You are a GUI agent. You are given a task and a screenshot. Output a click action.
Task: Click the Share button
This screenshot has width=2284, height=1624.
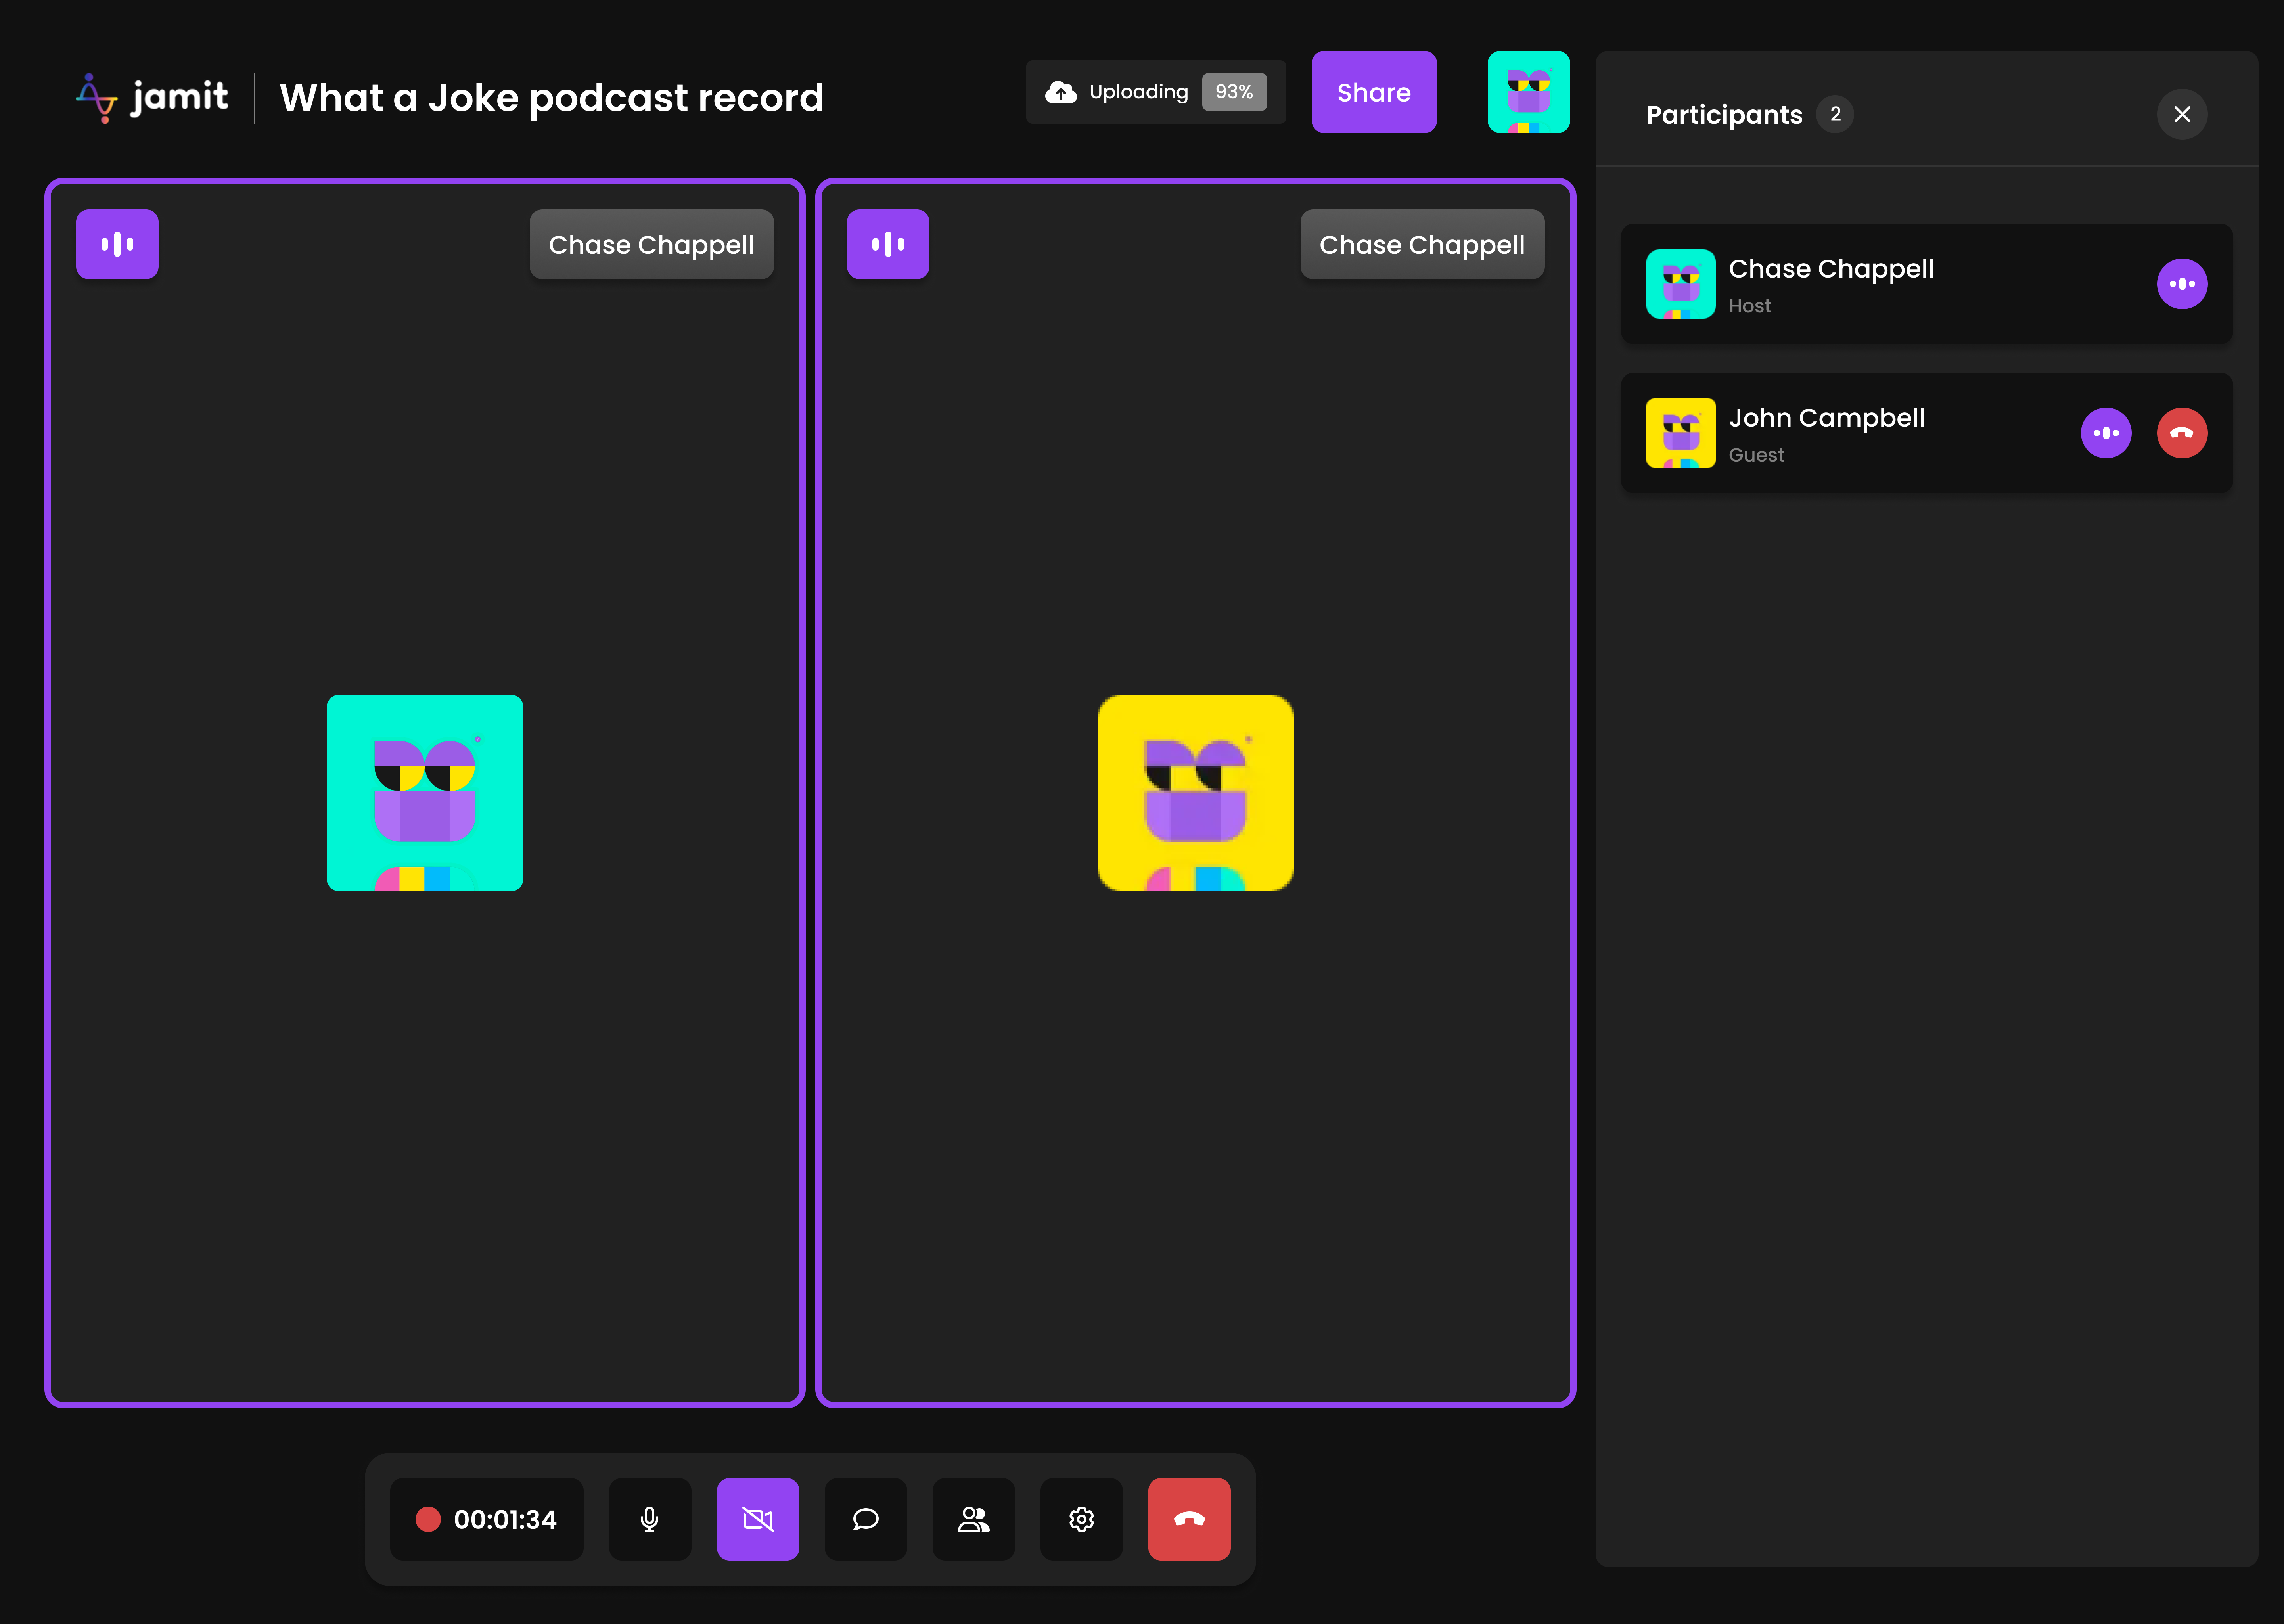point(1373,92)
